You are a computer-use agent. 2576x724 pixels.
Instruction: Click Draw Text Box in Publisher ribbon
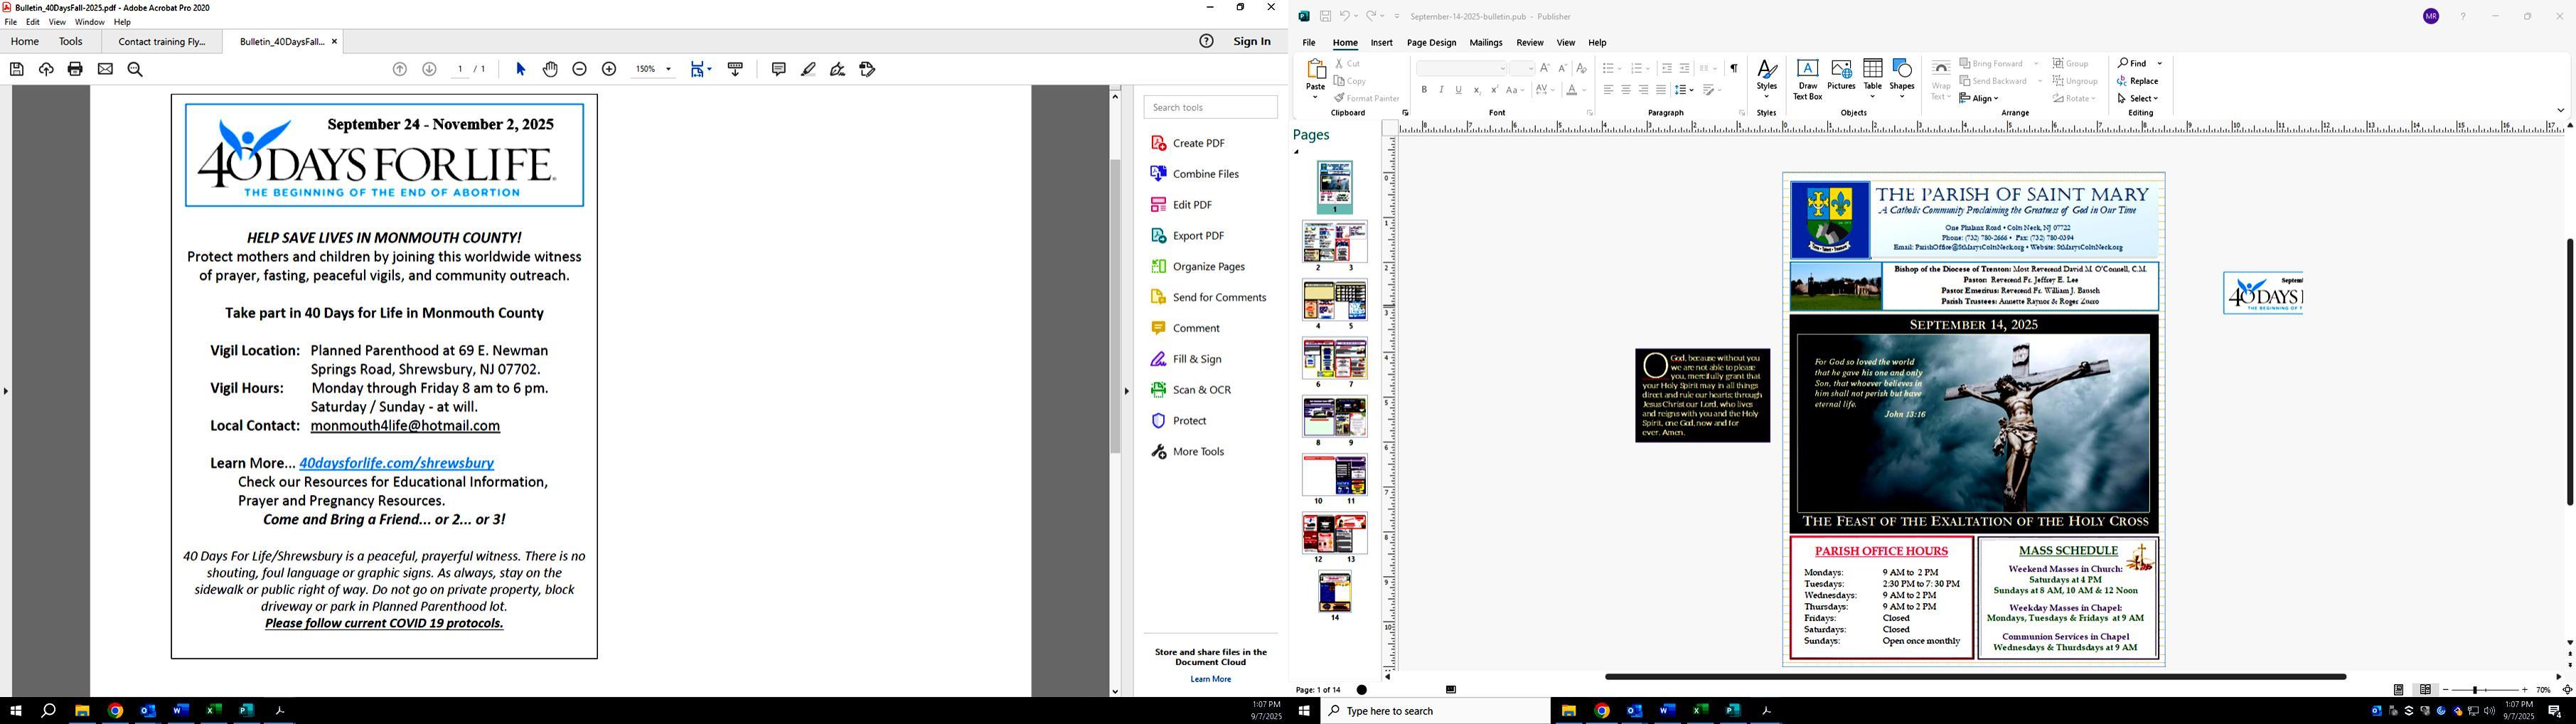pyautogui.click(x=1807, y=79)
